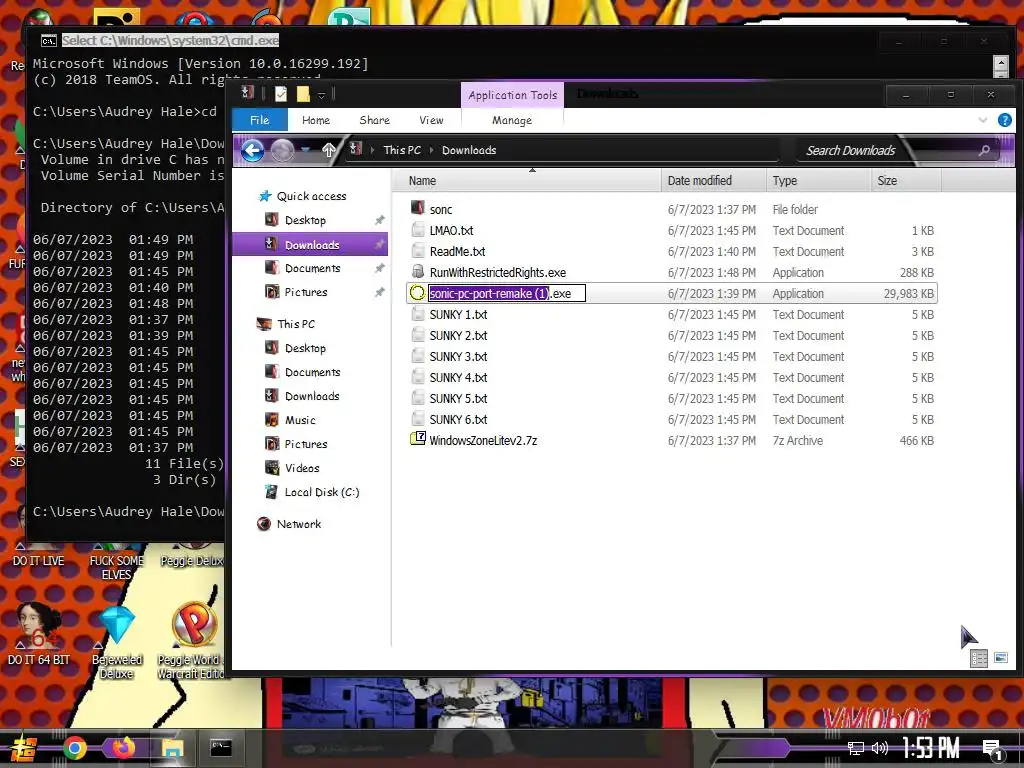
Task: Switch to the View ribbon tab
Action: click(x=431, y=120)
